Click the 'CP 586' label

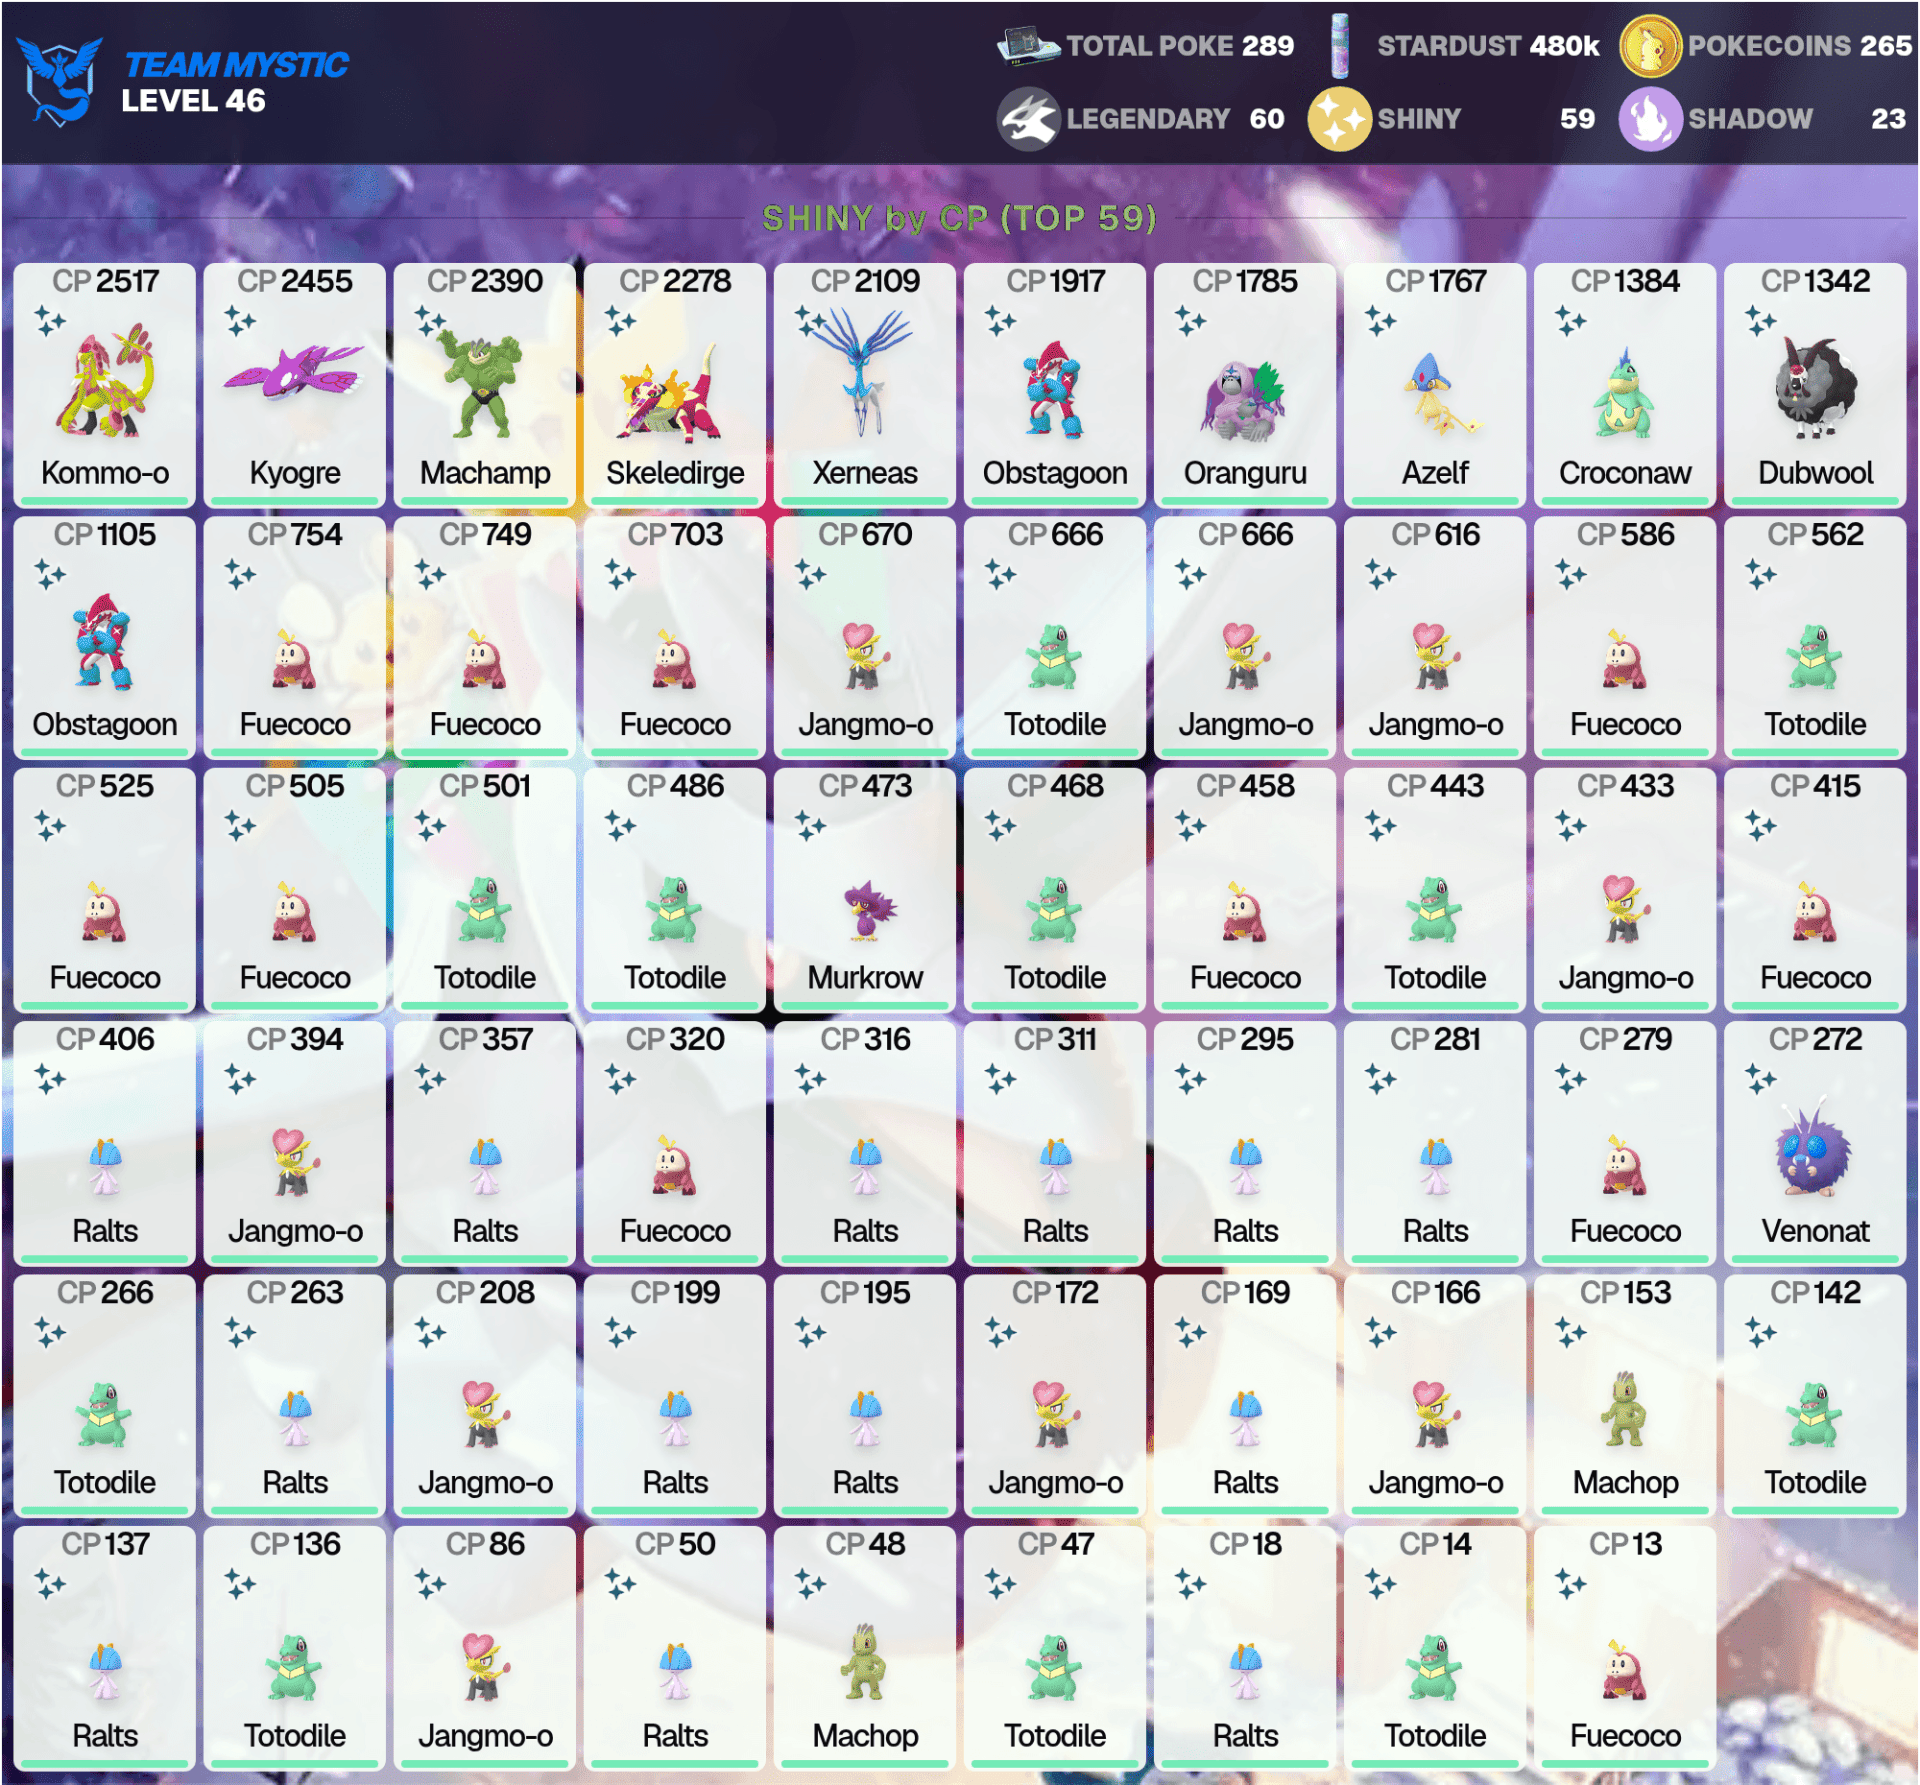[1625, 534]
